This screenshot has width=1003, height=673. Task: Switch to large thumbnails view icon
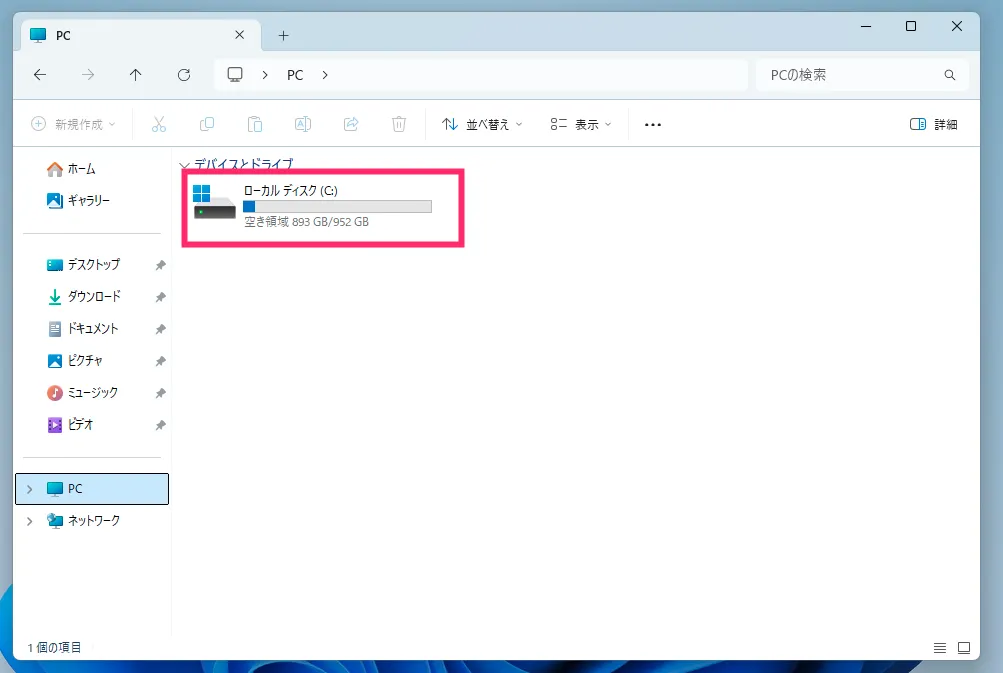(x=964, y=648)
